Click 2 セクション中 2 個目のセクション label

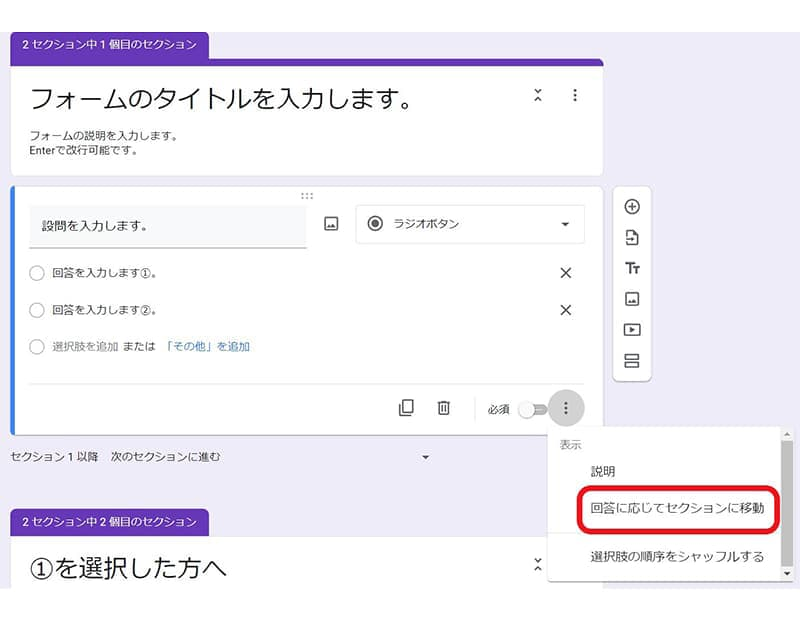[109, 521]
